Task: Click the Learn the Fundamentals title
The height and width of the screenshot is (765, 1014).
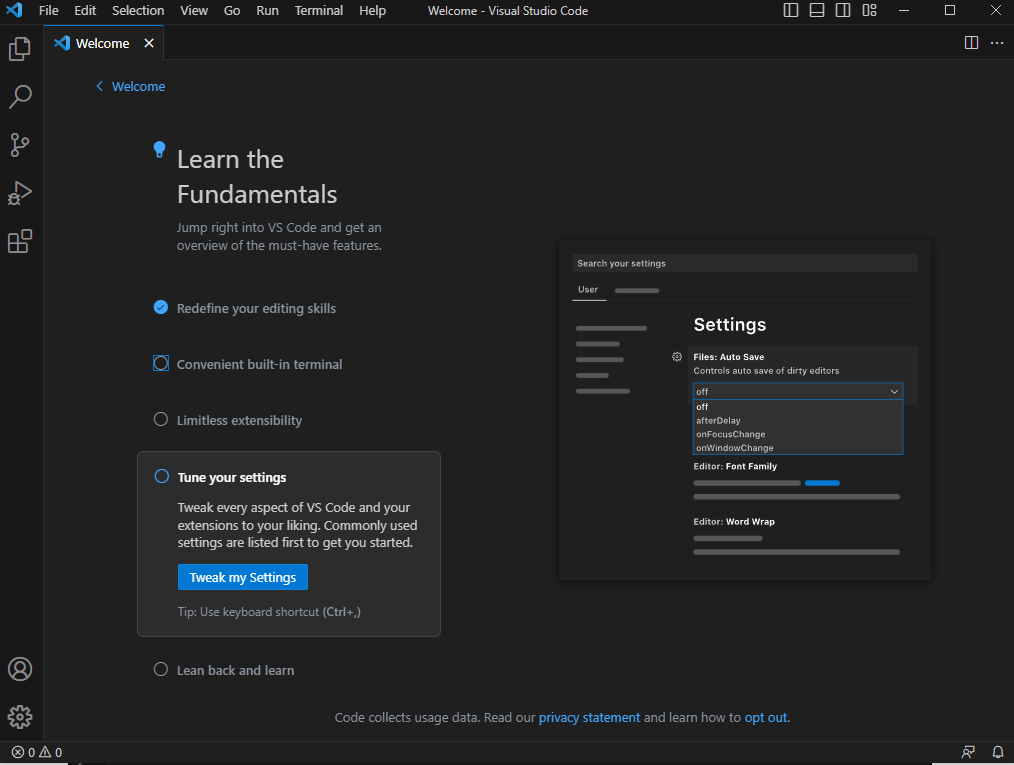Action: pyautogui.click(x=257, y=177)
